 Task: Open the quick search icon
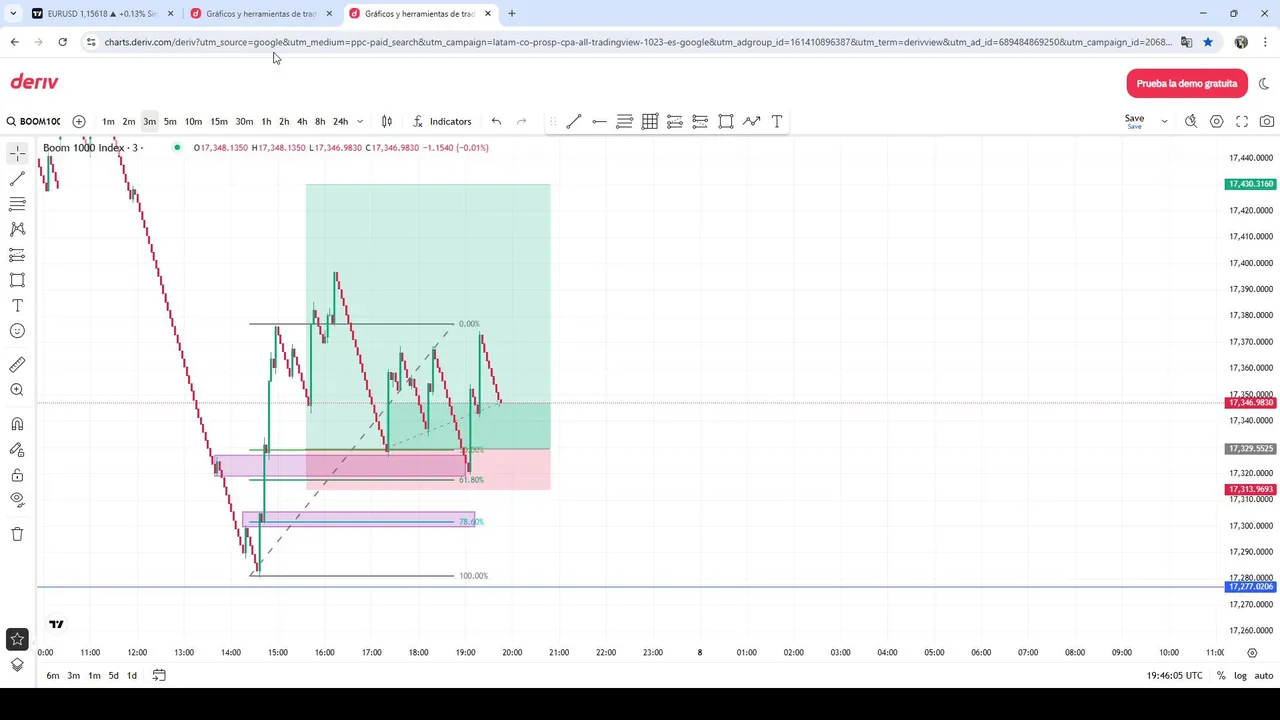[x=1191, y=121]
